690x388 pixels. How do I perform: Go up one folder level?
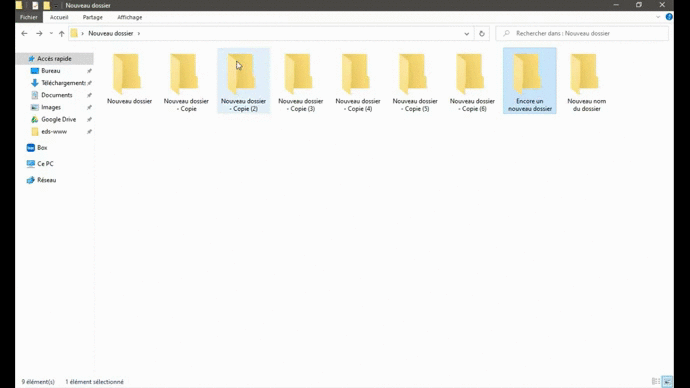62,33
